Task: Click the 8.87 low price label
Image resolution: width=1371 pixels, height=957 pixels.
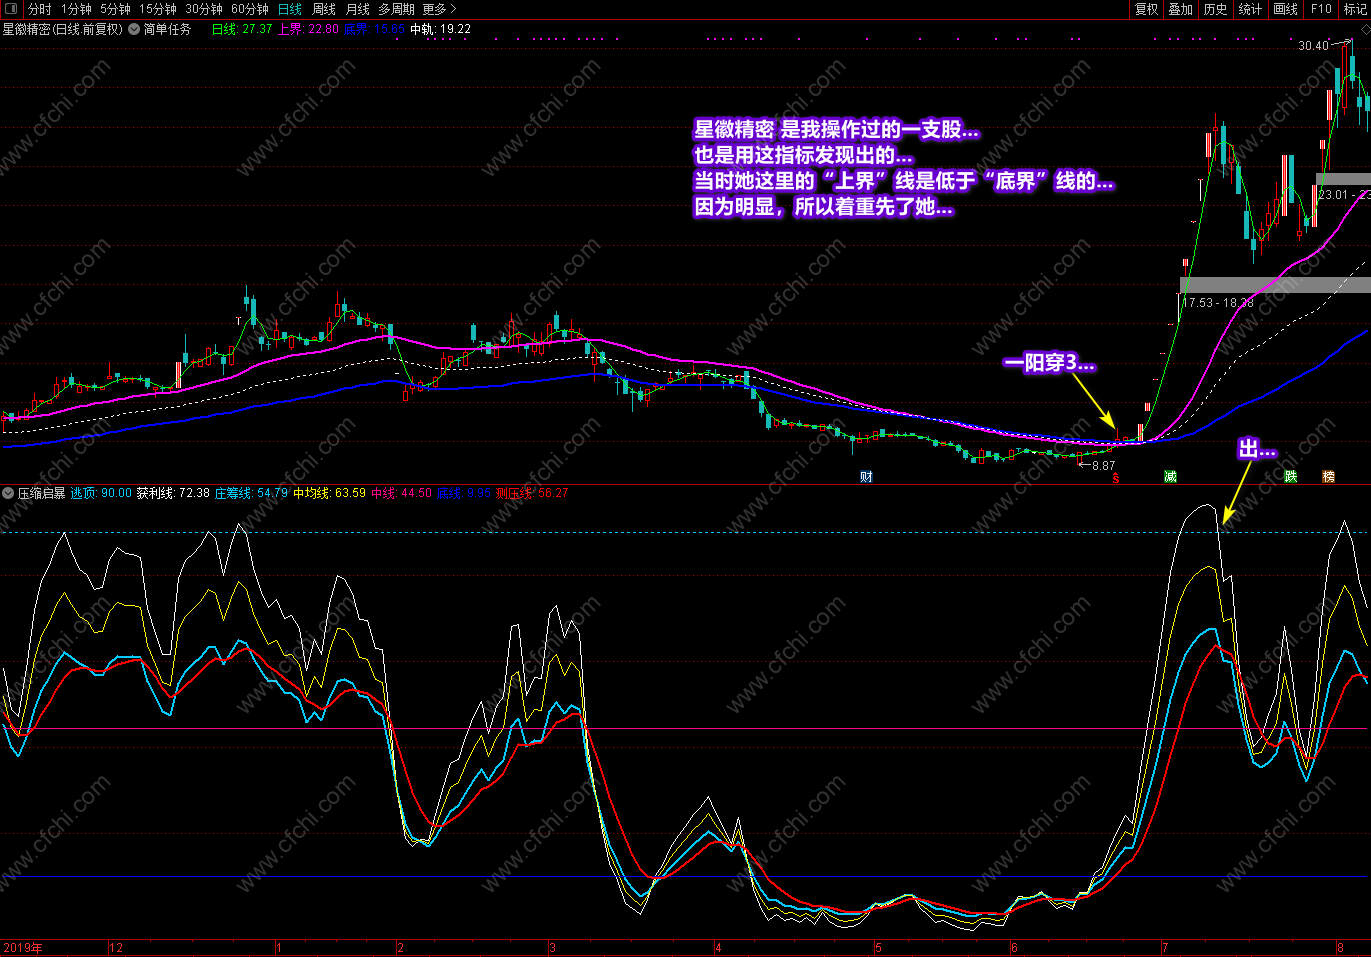Action: (x=1103, y=466)
